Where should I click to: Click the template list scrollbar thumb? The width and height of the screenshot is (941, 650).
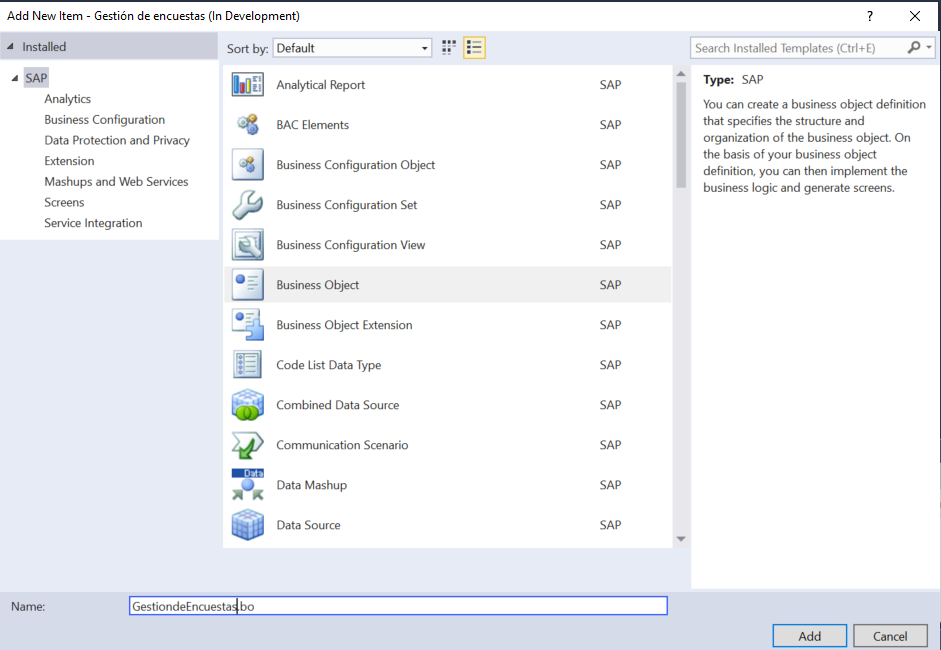(681, 134)
